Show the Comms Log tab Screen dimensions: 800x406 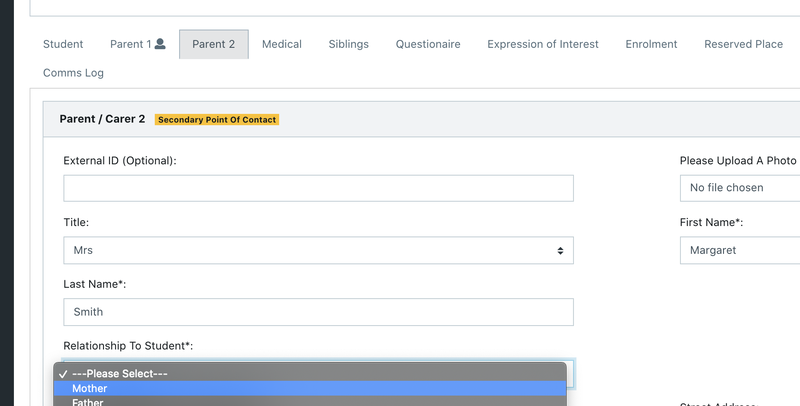click(x=73, y=73)
